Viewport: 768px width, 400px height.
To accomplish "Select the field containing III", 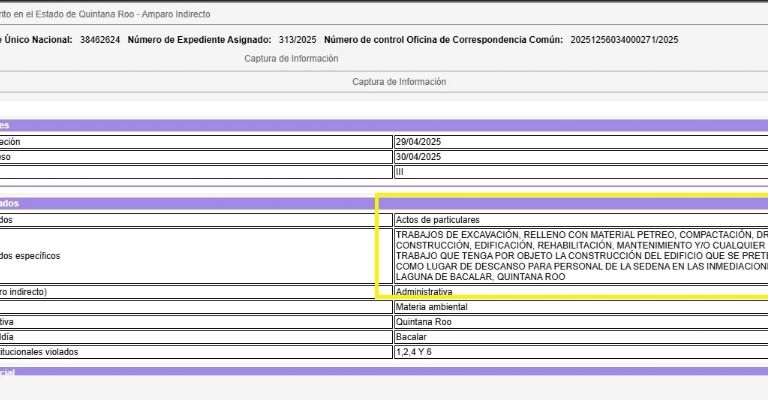I will [x=580, y=172].
